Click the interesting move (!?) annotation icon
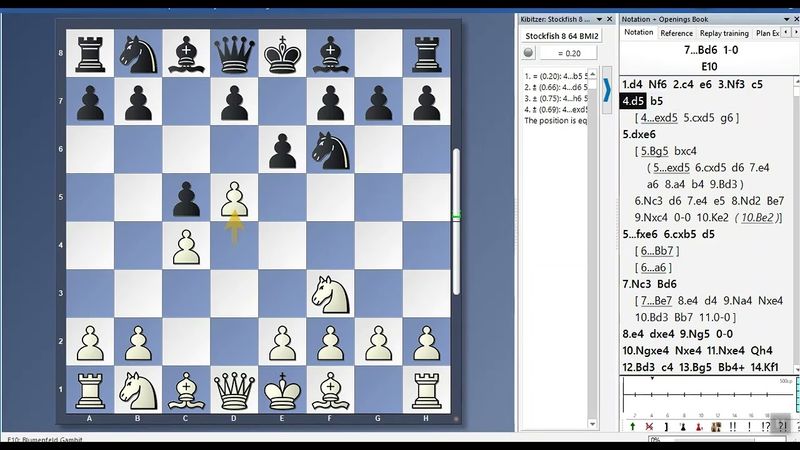The width and height of the screenshot is (800, 450). click(766, 427)
